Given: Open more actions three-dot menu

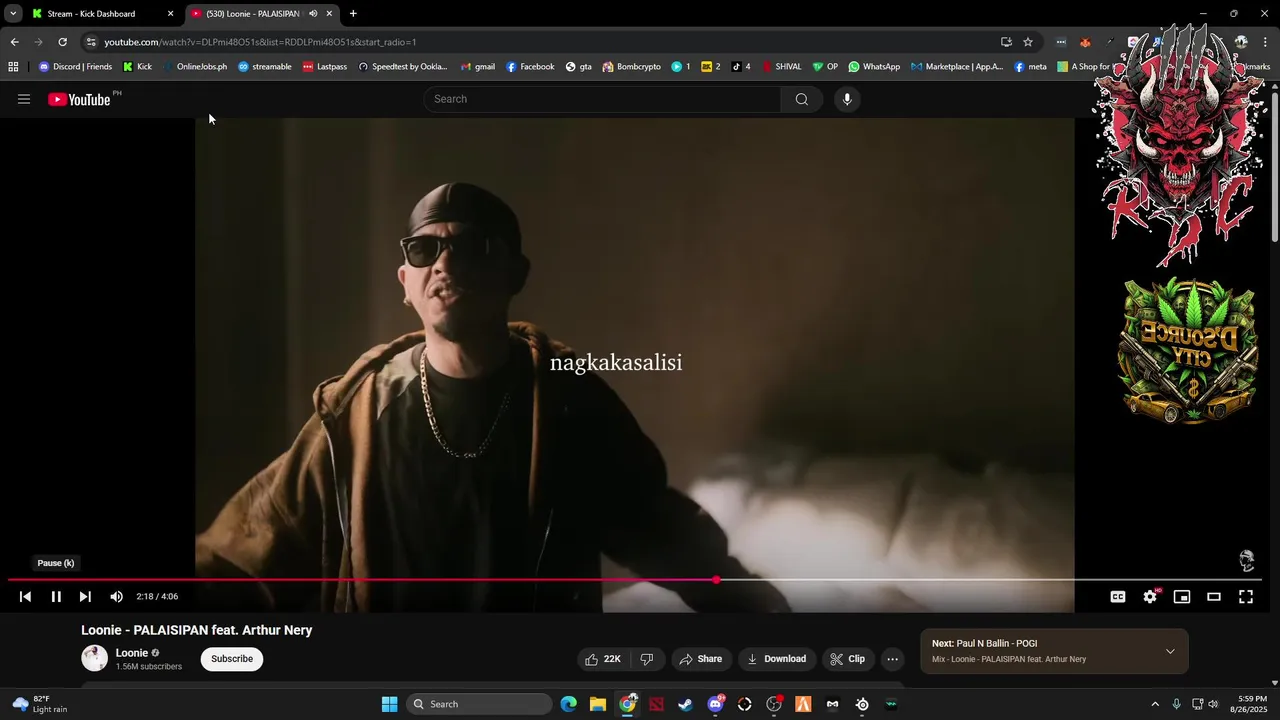Looking at the screenshot, I should 892,659.
